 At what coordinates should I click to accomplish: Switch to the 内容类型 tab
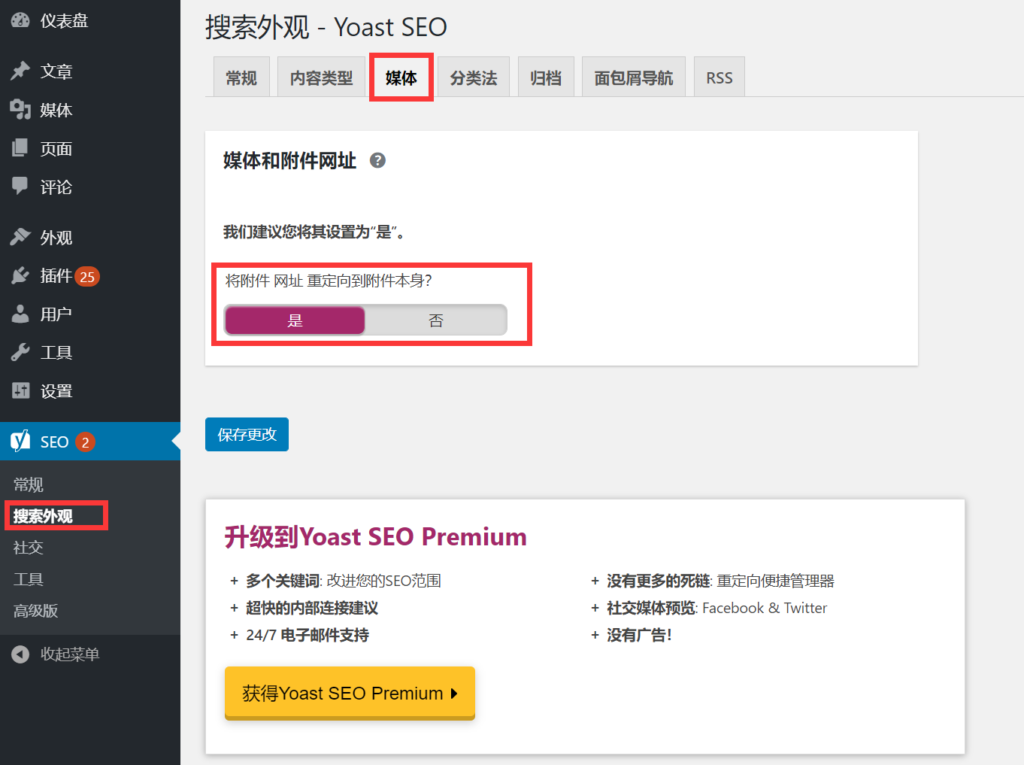[321, 78]
